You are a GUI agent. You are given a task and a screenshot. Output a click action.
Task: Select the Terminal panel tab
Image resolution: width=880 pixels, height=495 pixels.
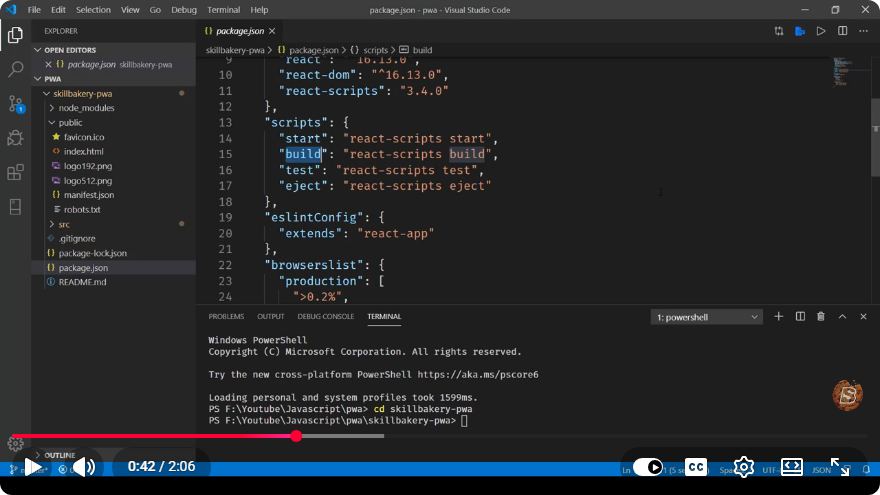pyautogui.click(x=384, y=317)
